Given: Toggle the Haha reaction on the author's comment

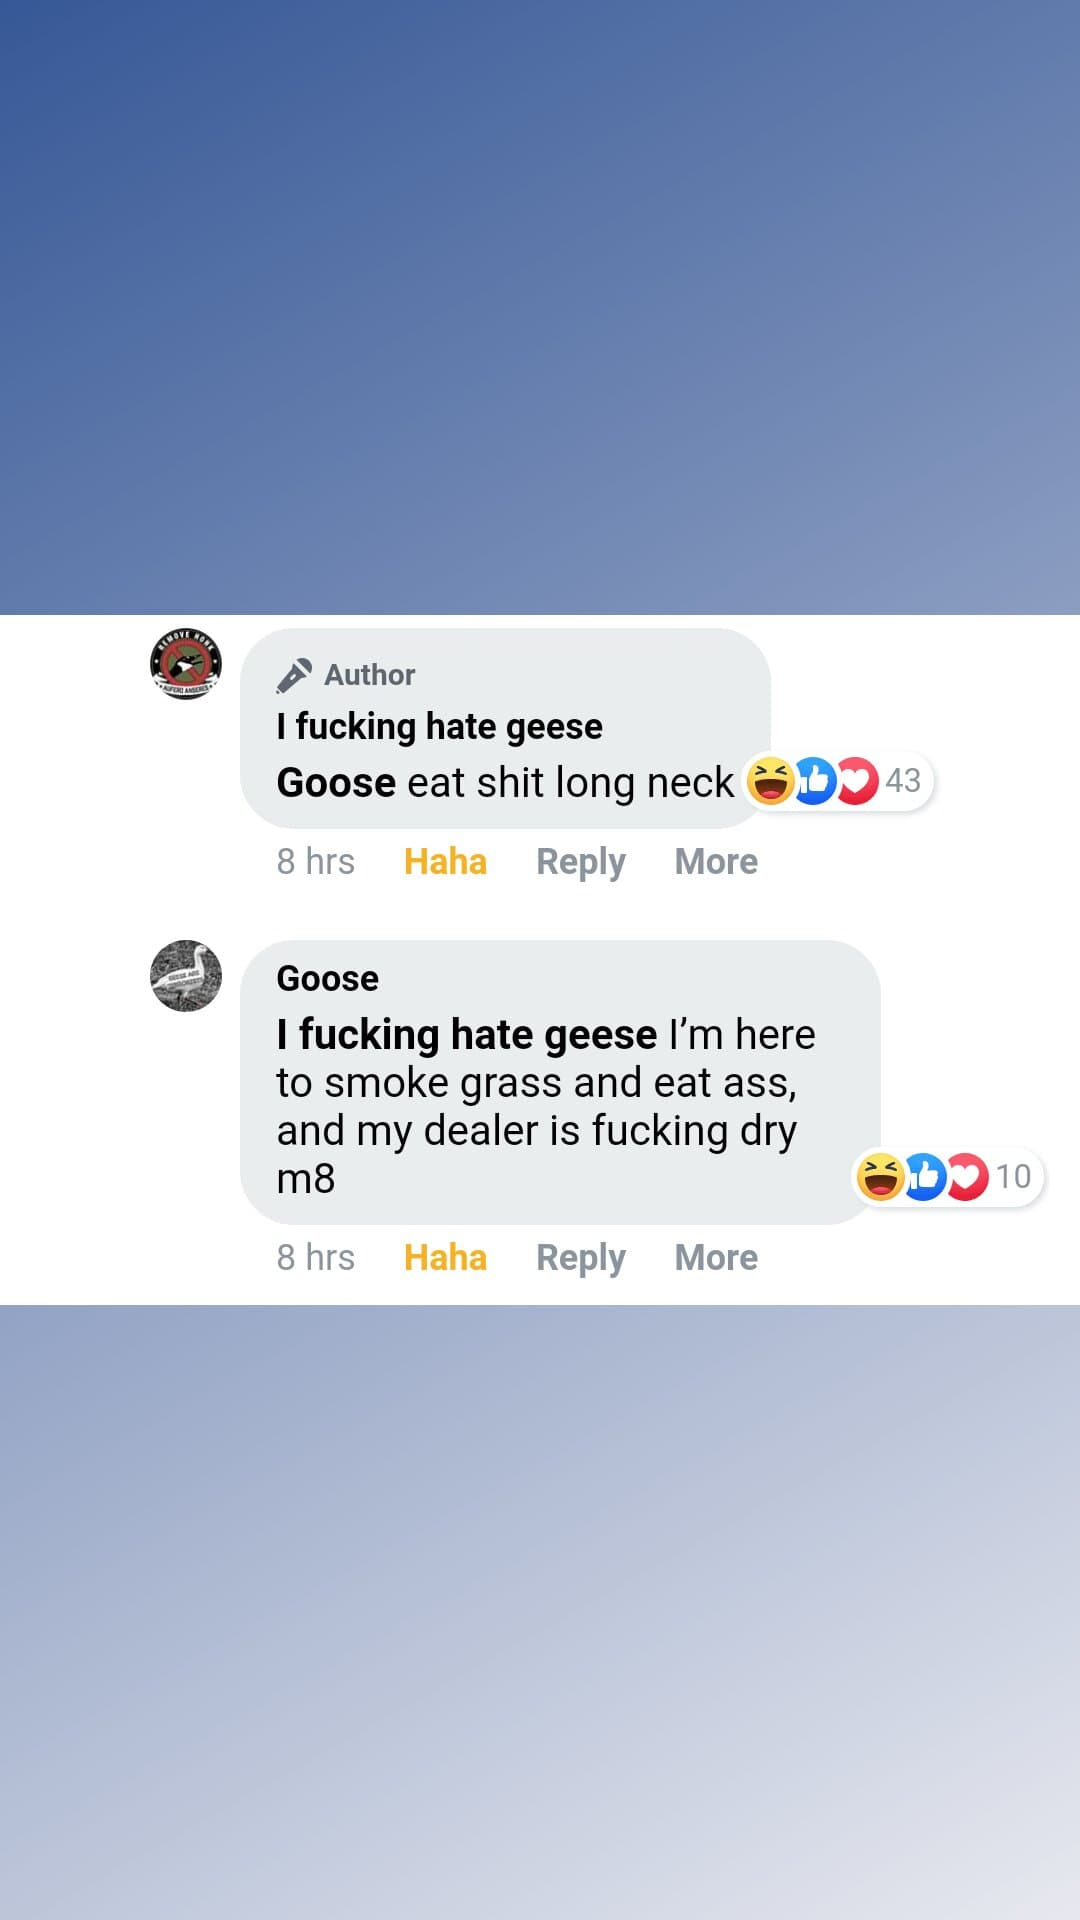Looking at the screenshot, I should tap(445, 862).
